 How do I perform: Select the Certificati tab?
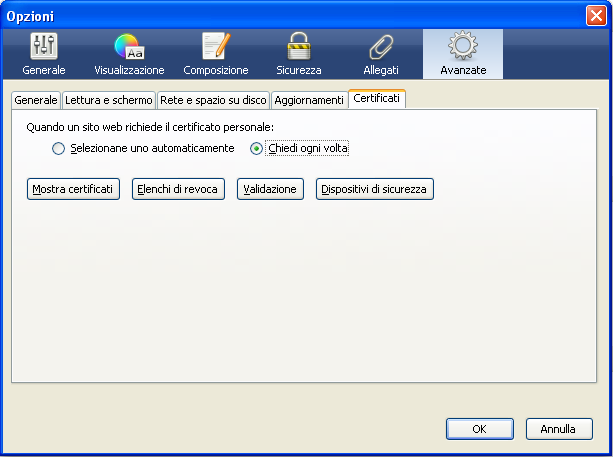[x=377, y=99]
